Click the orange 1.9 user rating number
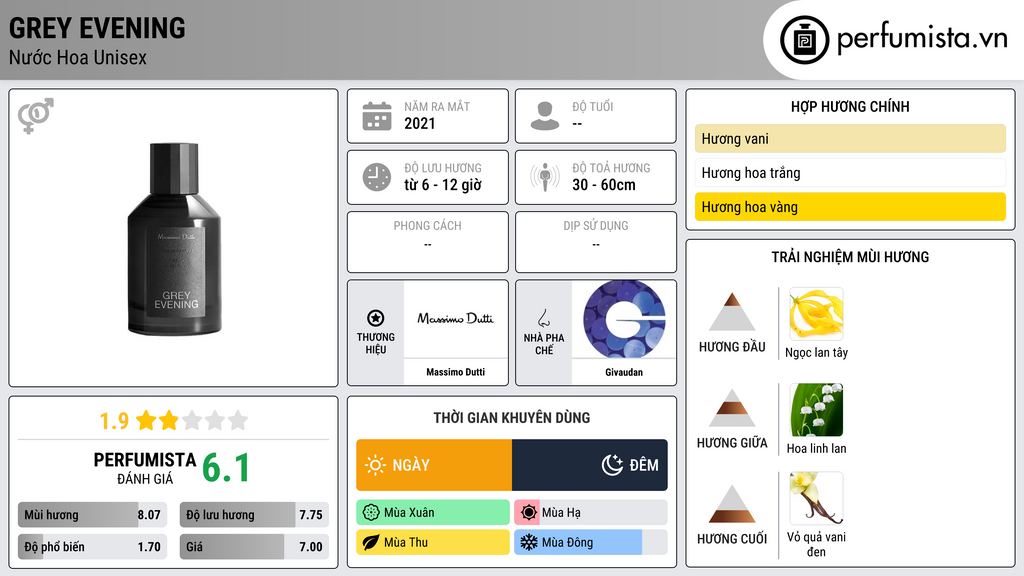The width and height of the screenshot is (1024, 576). [x=114, y=421]
